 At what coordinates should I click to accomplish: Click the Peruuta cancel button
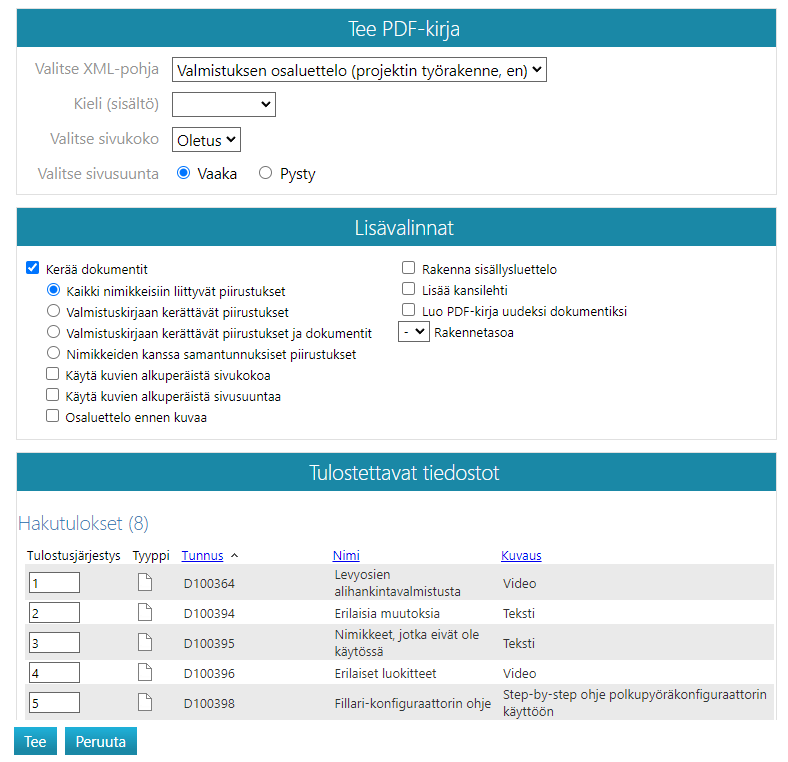[x=101, y=741]
